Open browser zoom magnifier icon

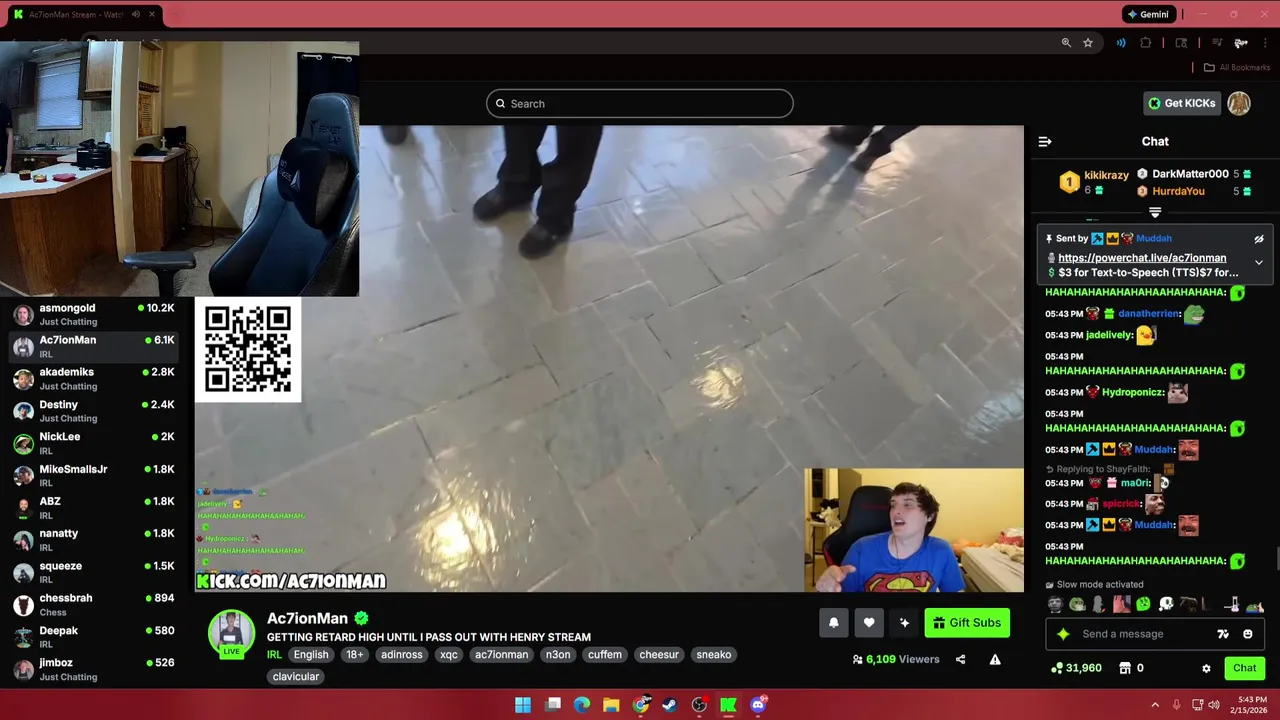[x=1066, y=43]
